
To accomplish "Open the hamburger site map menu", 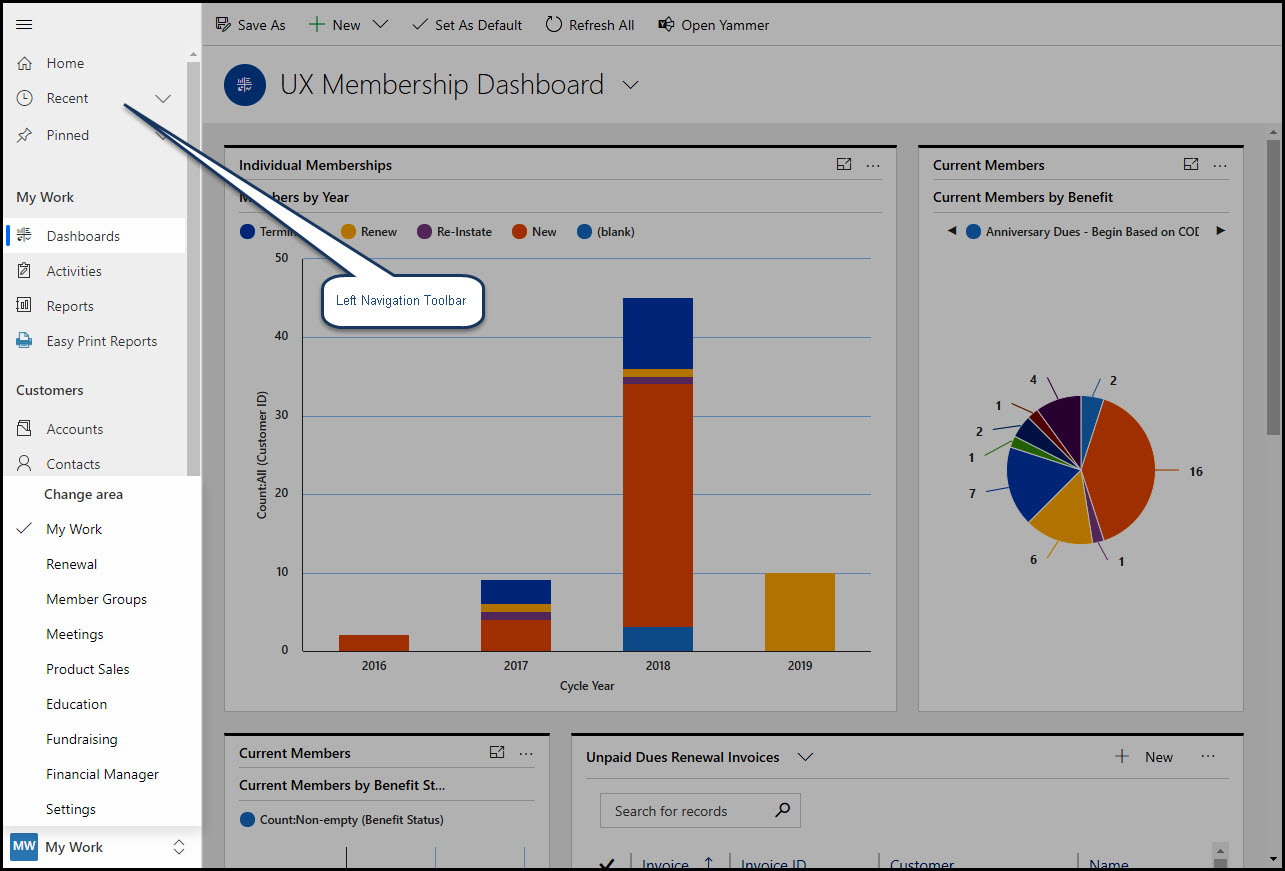I will click(x=24, y=24).
